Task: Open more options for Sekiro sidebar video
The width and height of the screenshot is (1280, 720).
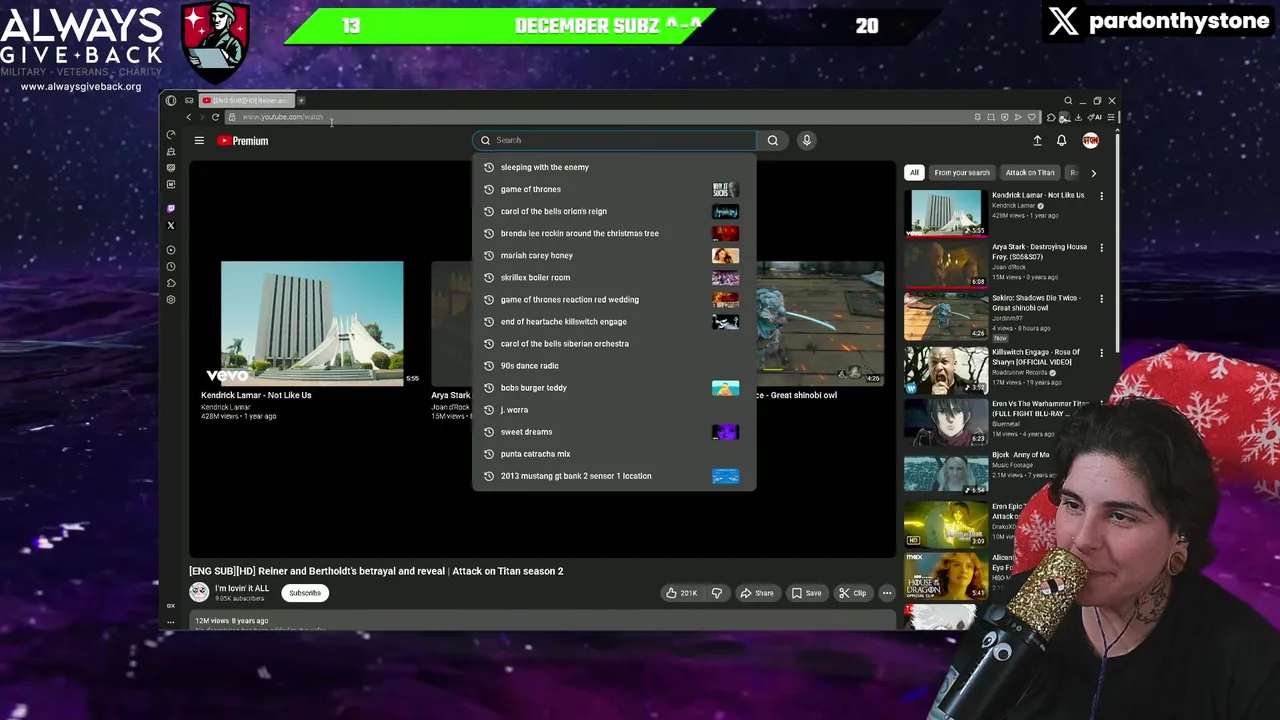Action: click(x=1102, y=299)
